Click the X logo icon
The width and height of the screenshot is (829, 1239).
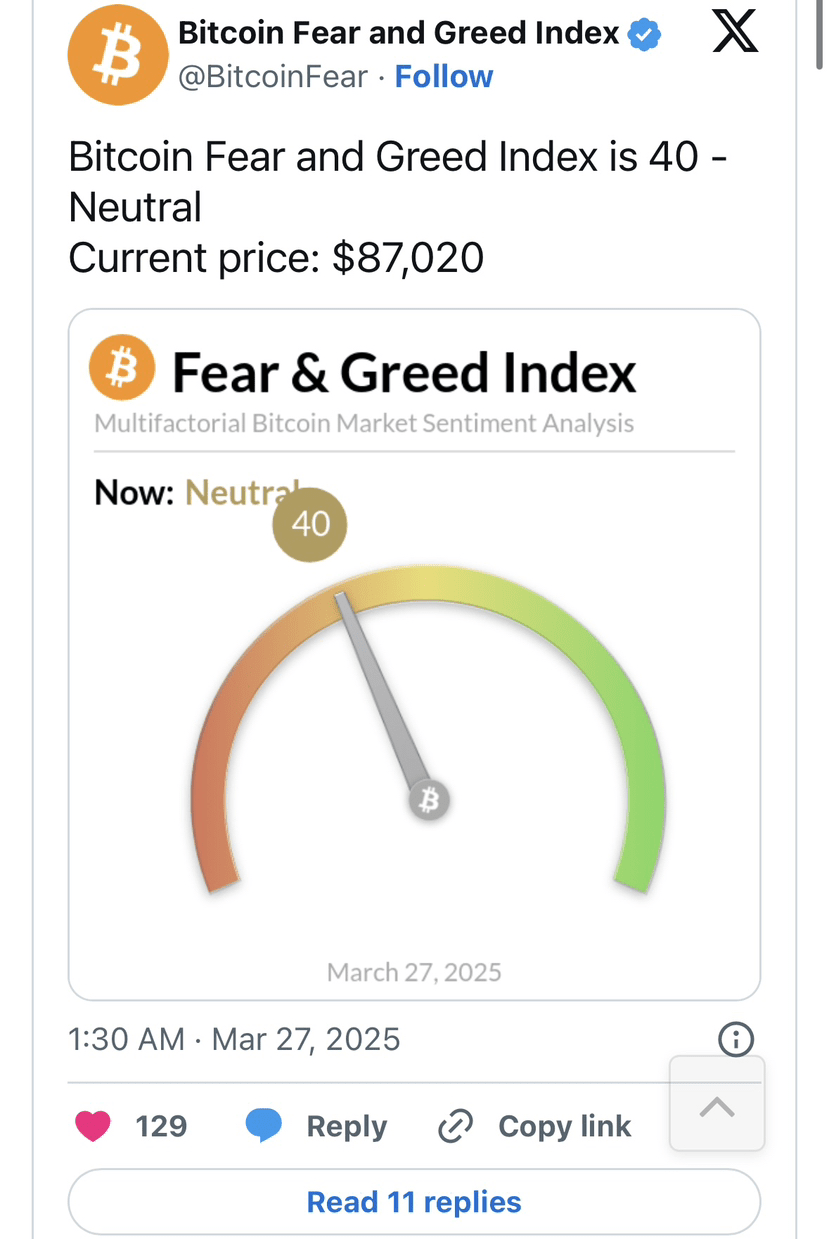pos(735,34)
